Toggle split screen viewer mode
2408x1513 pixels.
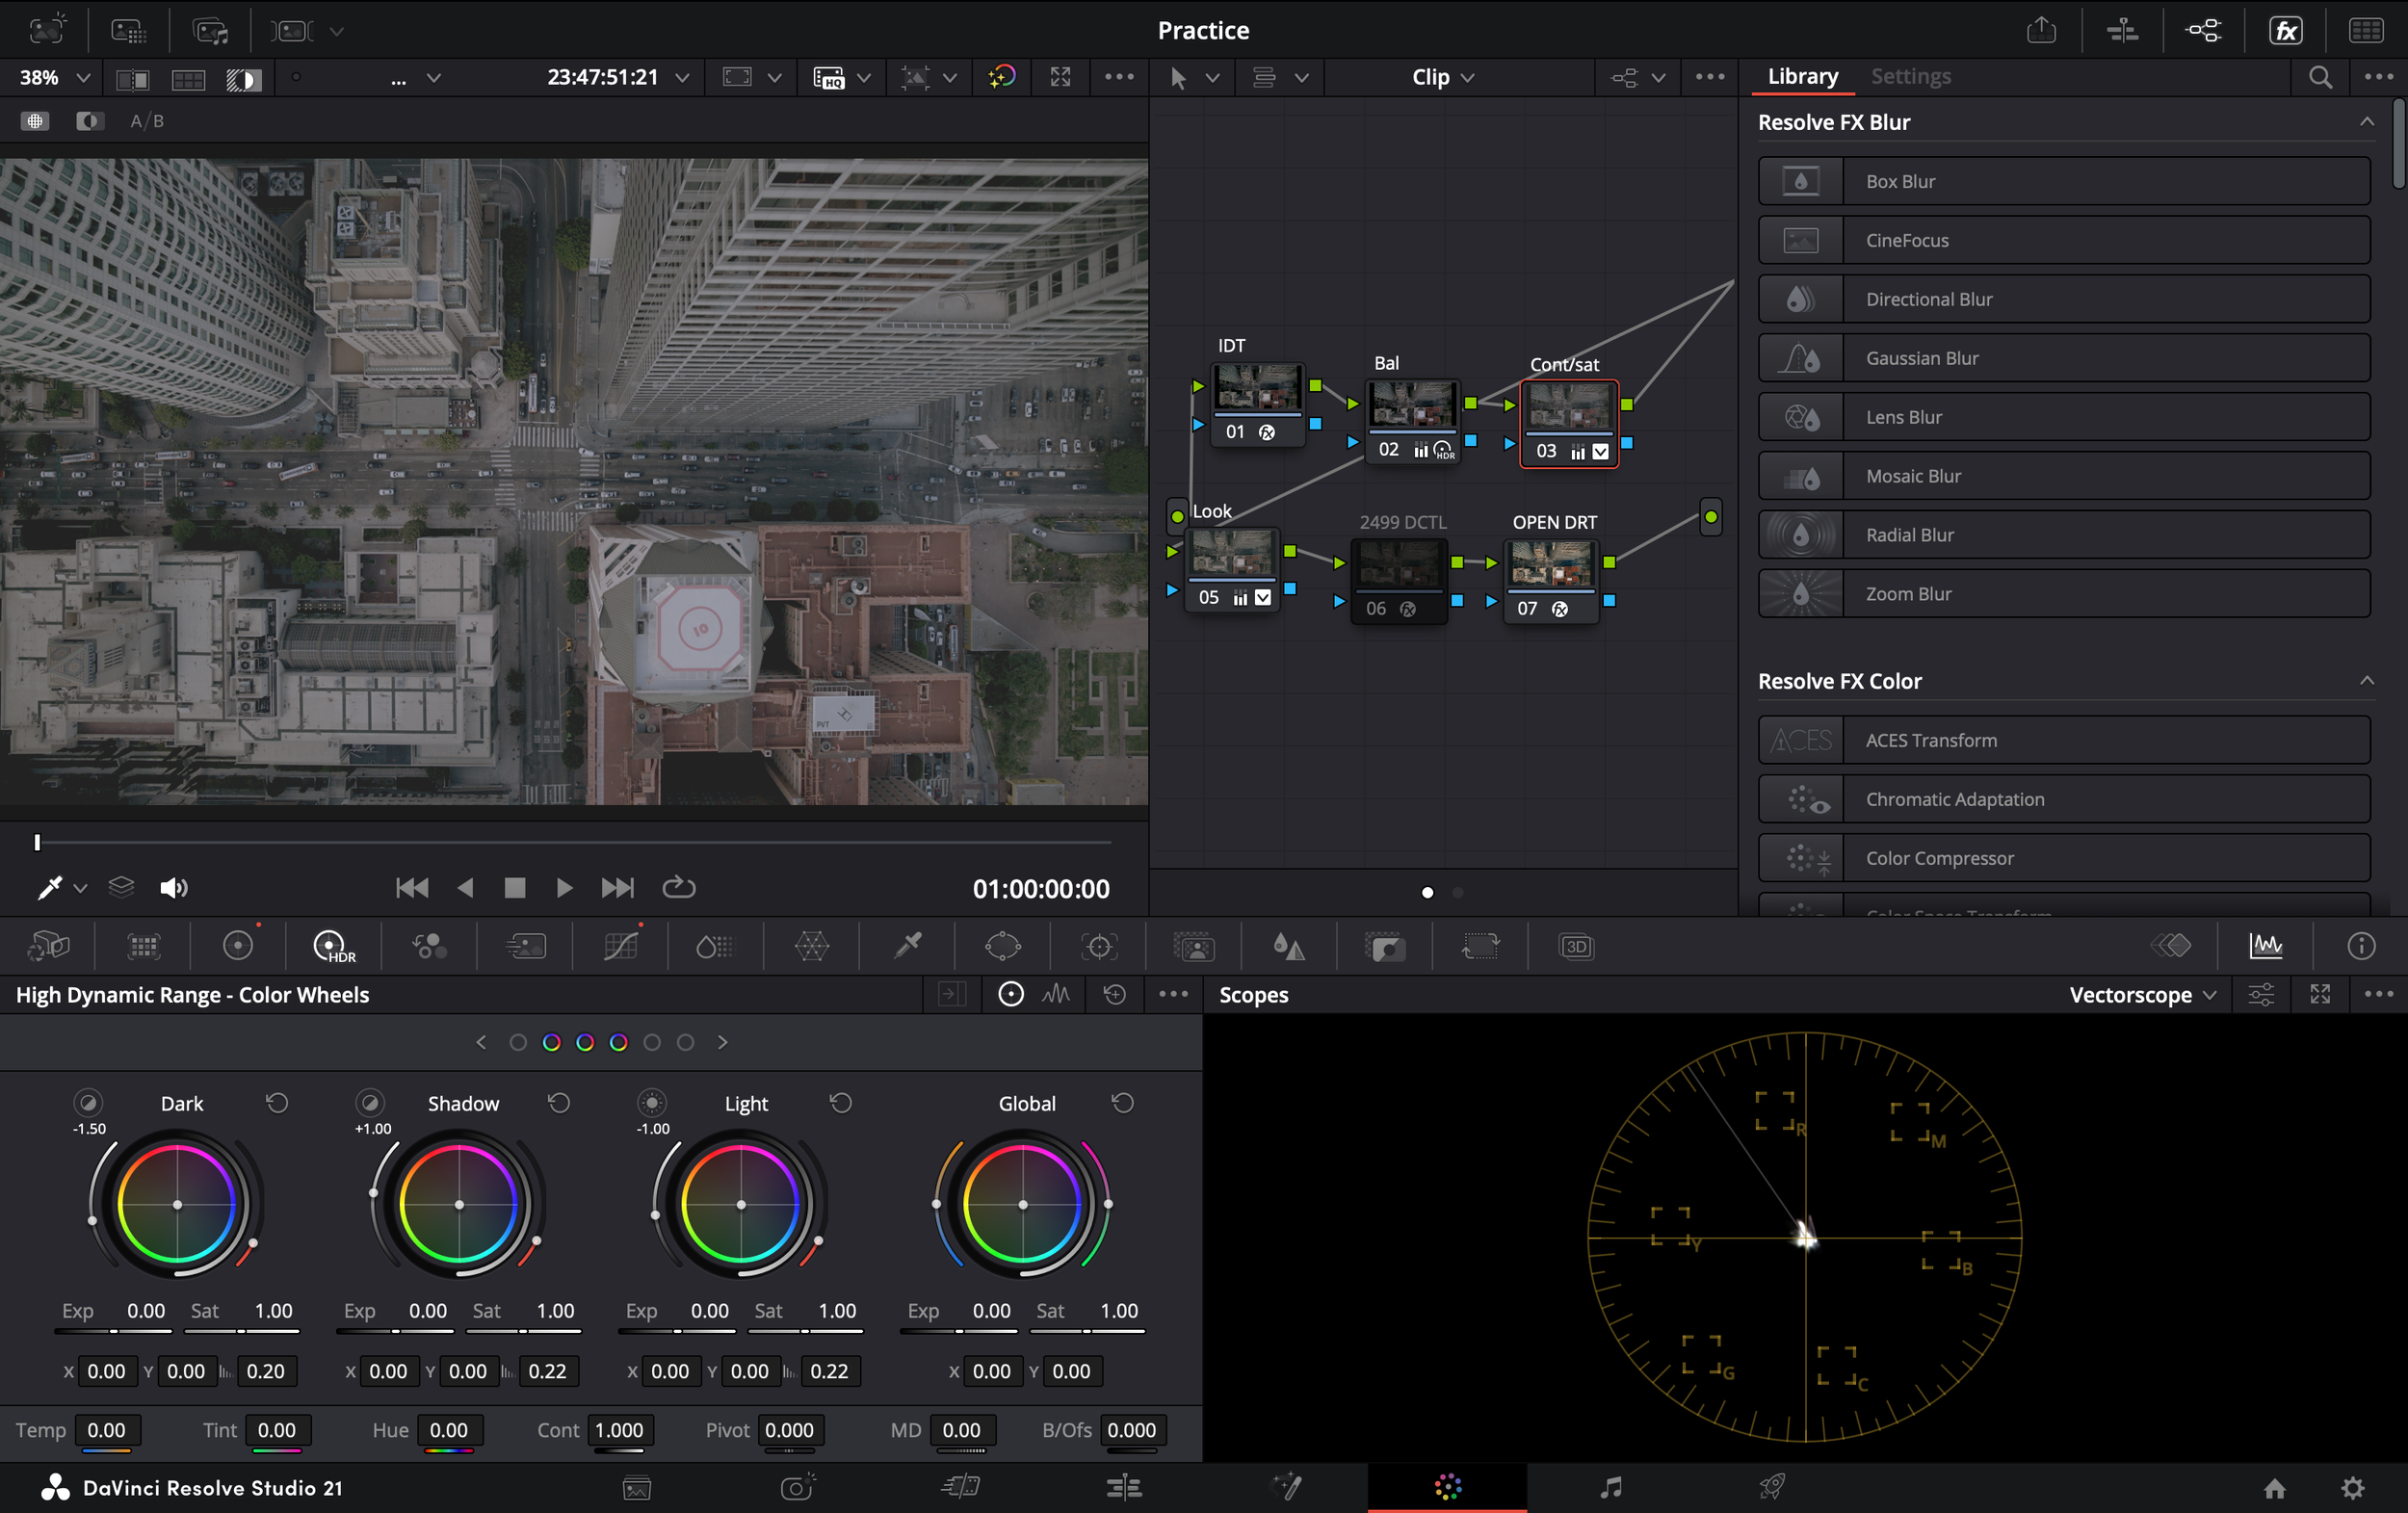[x=188, y=79]
